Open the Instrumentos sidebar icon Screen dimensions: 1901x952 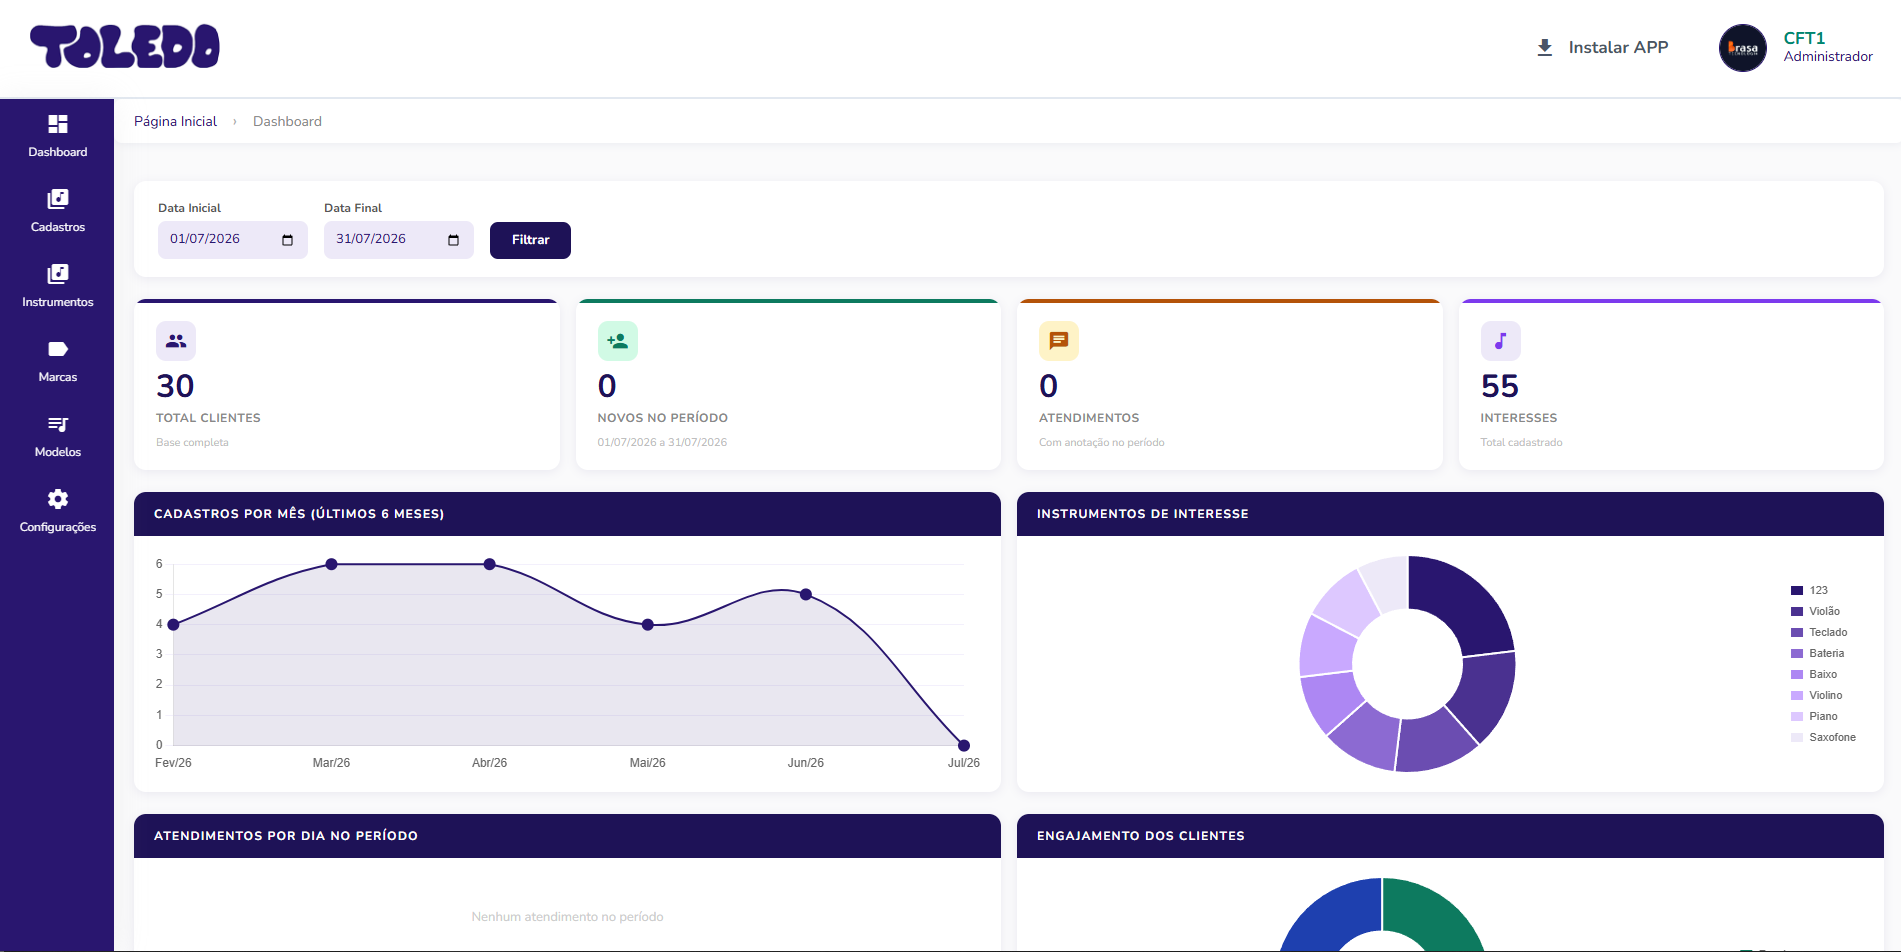tap(58, 274)
